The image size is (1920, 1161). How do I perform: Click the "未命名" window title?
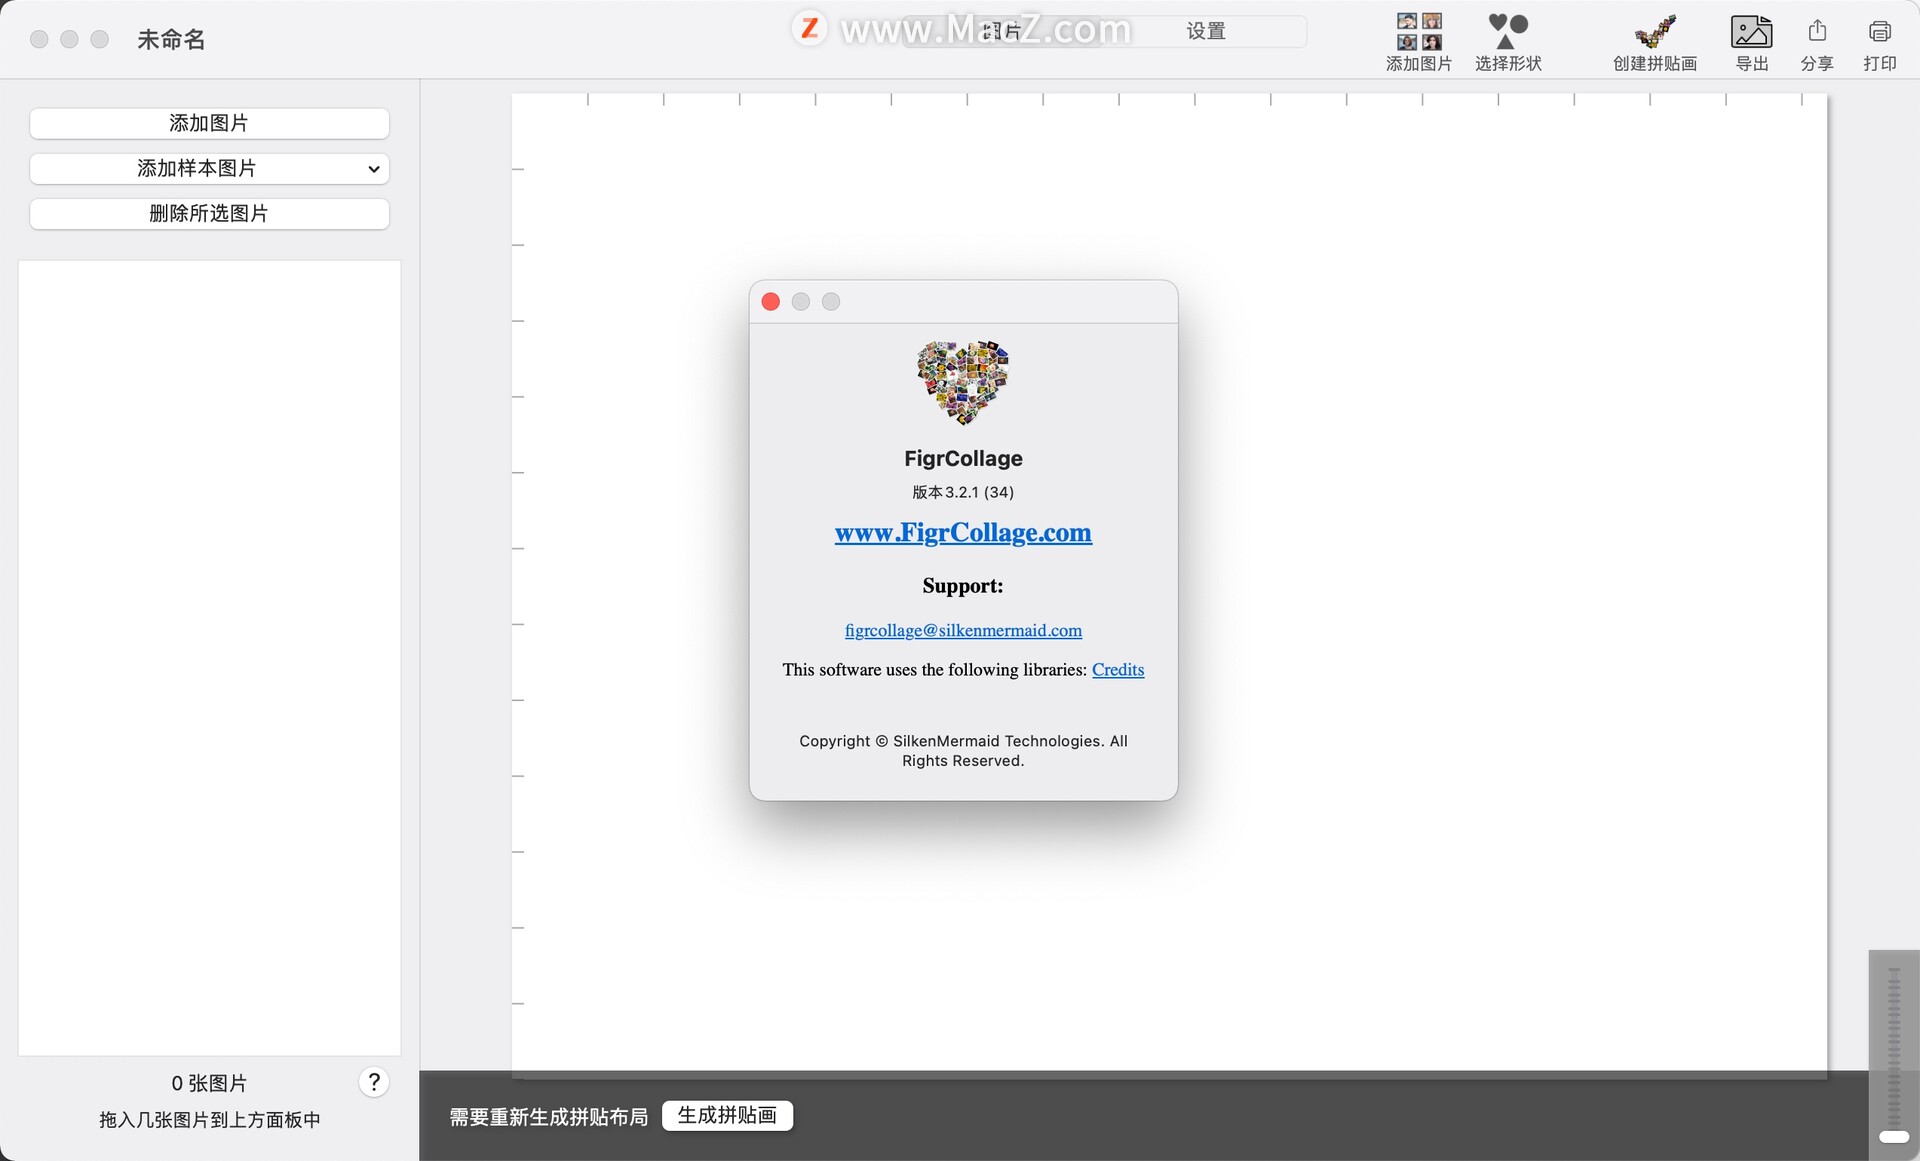(x=171, y=39)
